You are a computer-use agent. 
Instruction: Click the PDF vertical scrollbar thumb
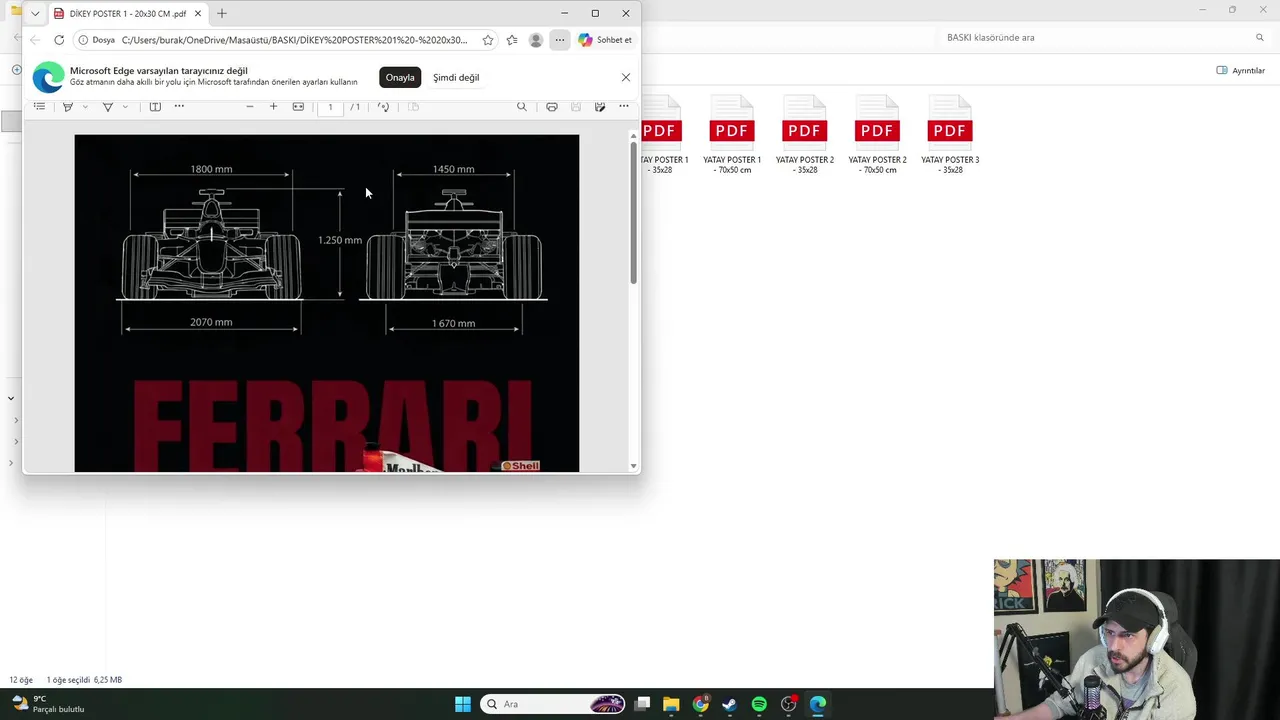tap(633, 212)
